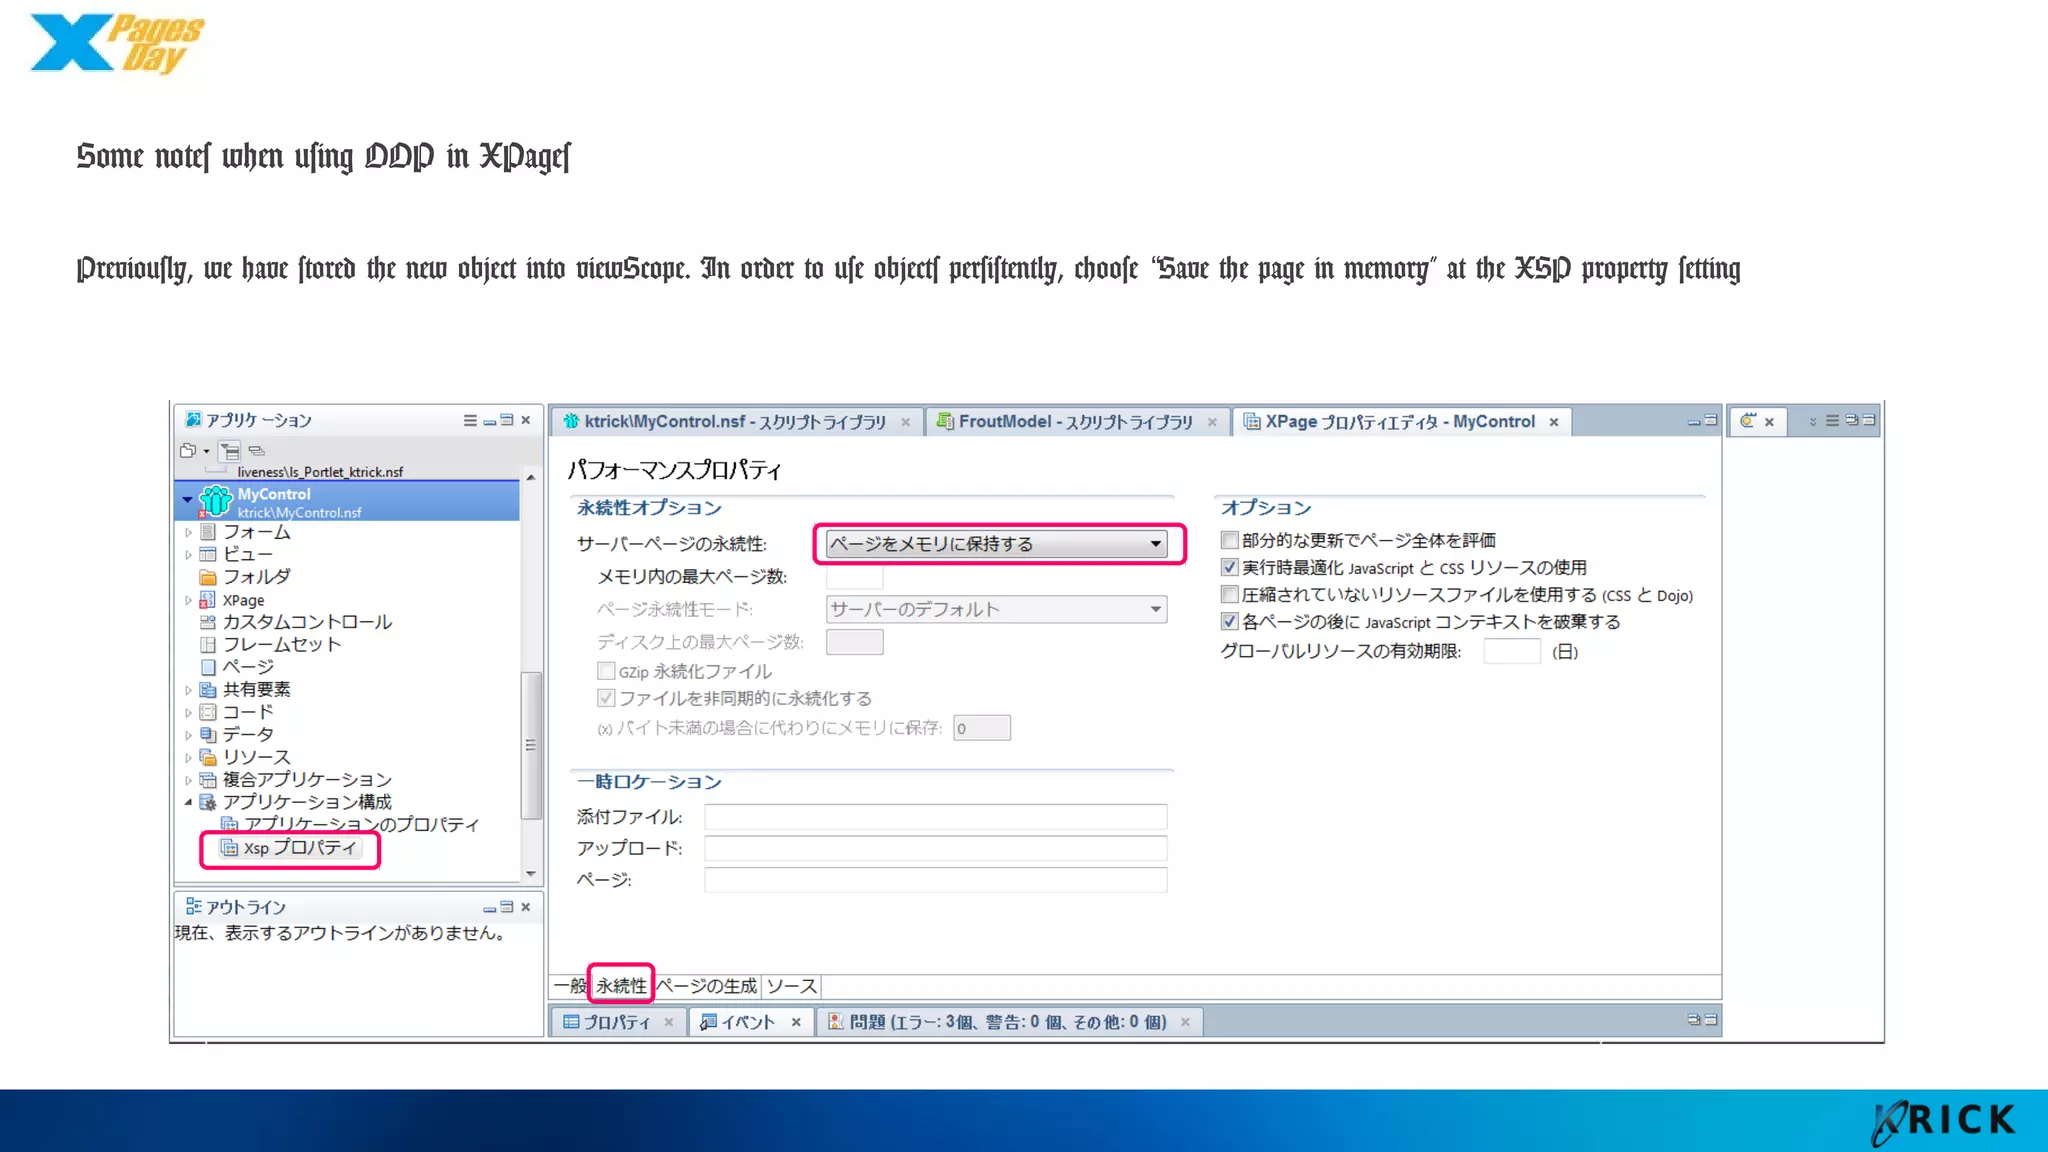Open the ページ永続性モード dropdown

pos(996,609)
